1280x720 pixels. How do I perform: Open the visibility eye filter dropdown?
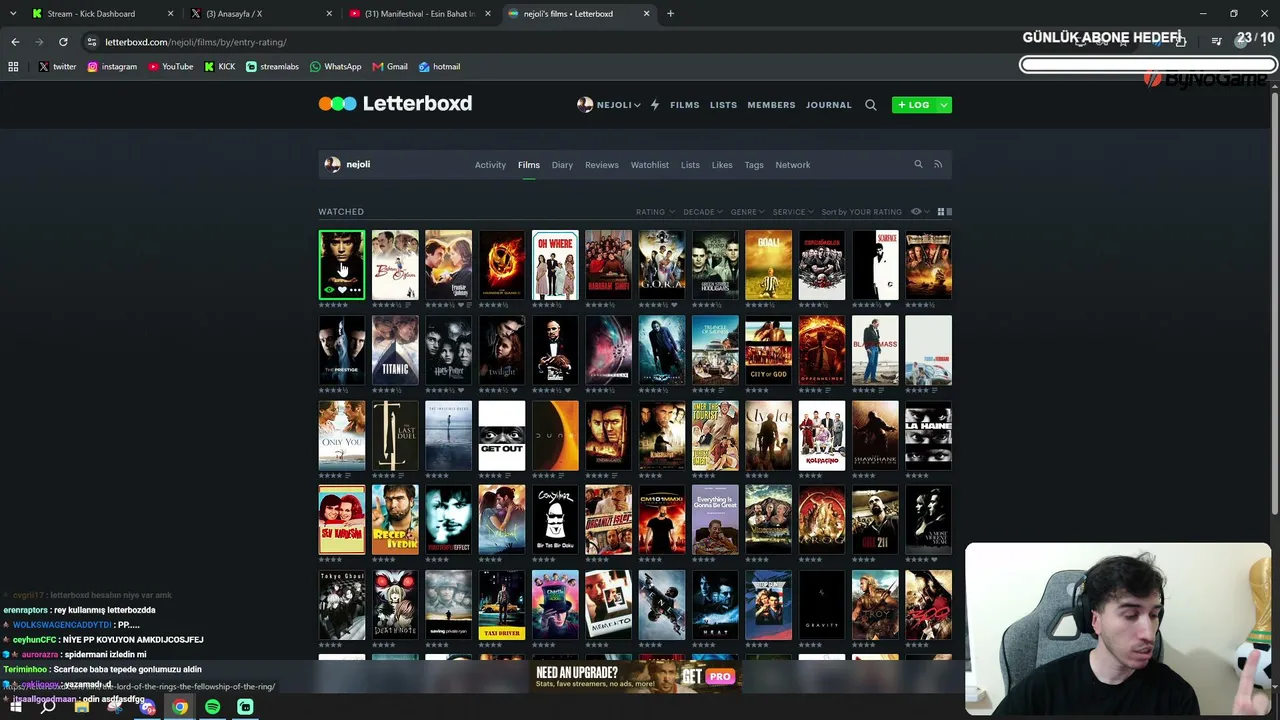tap(919, 212)
